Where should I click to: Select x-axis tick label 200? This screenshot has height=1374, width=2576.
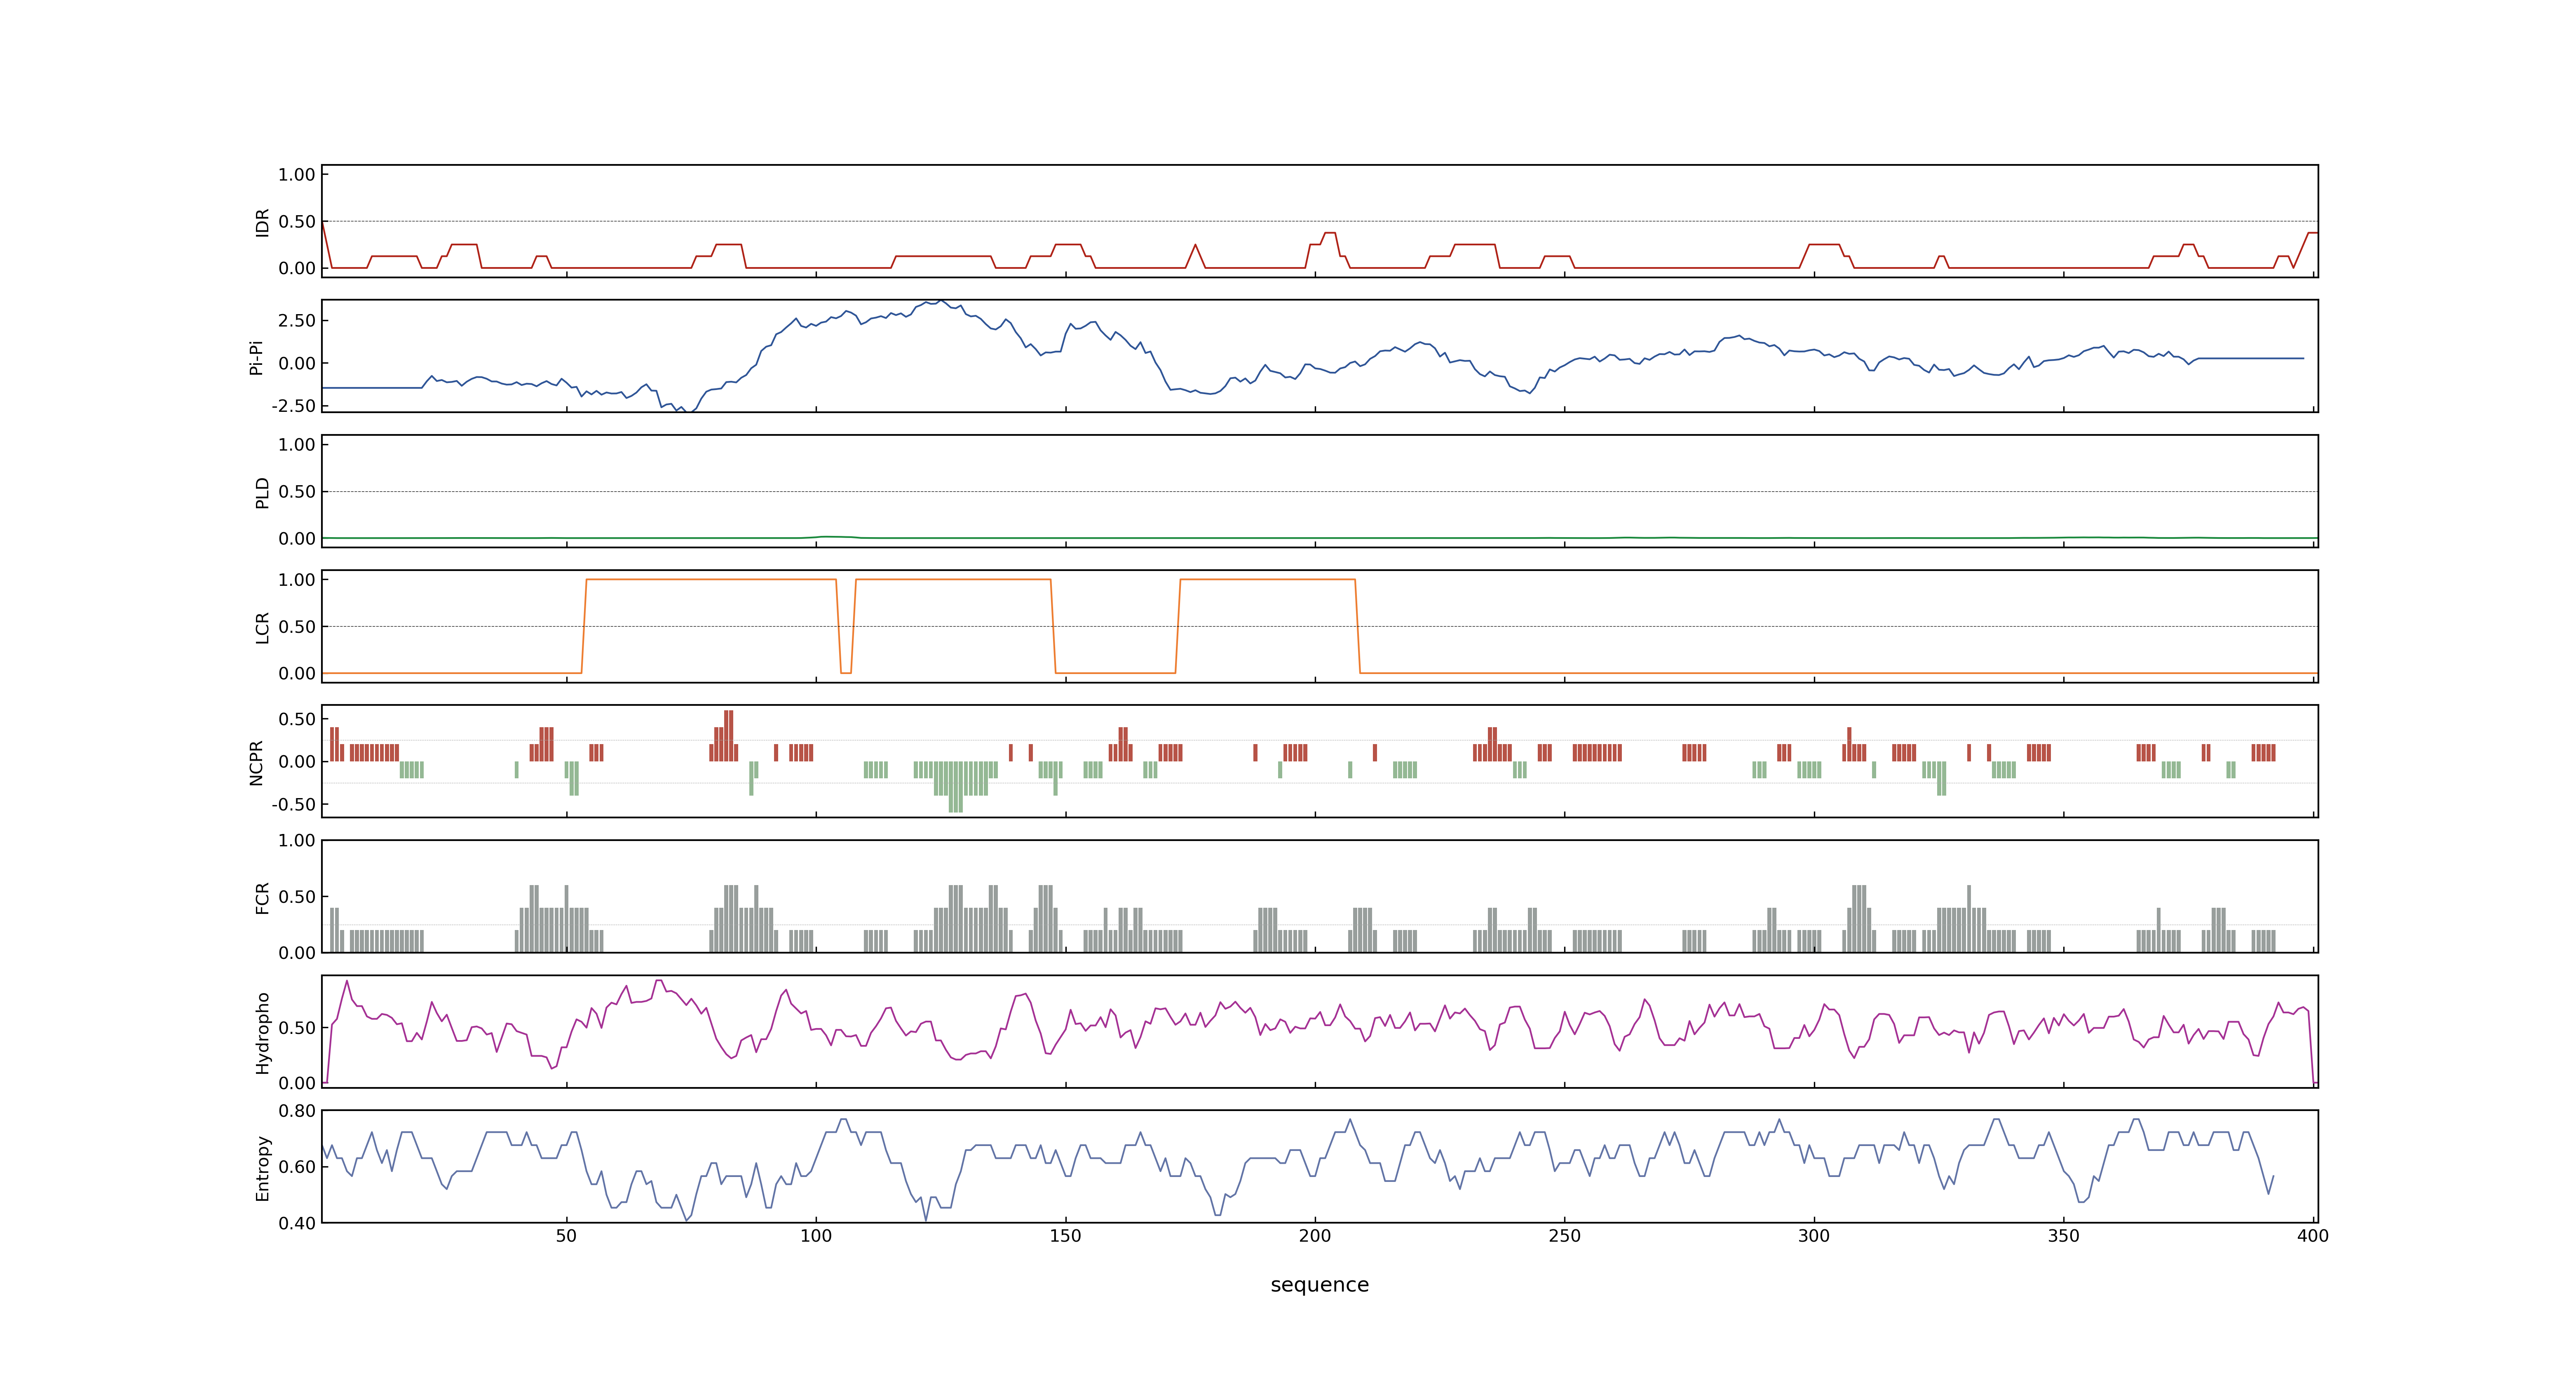click(x=1315, y=1235)
